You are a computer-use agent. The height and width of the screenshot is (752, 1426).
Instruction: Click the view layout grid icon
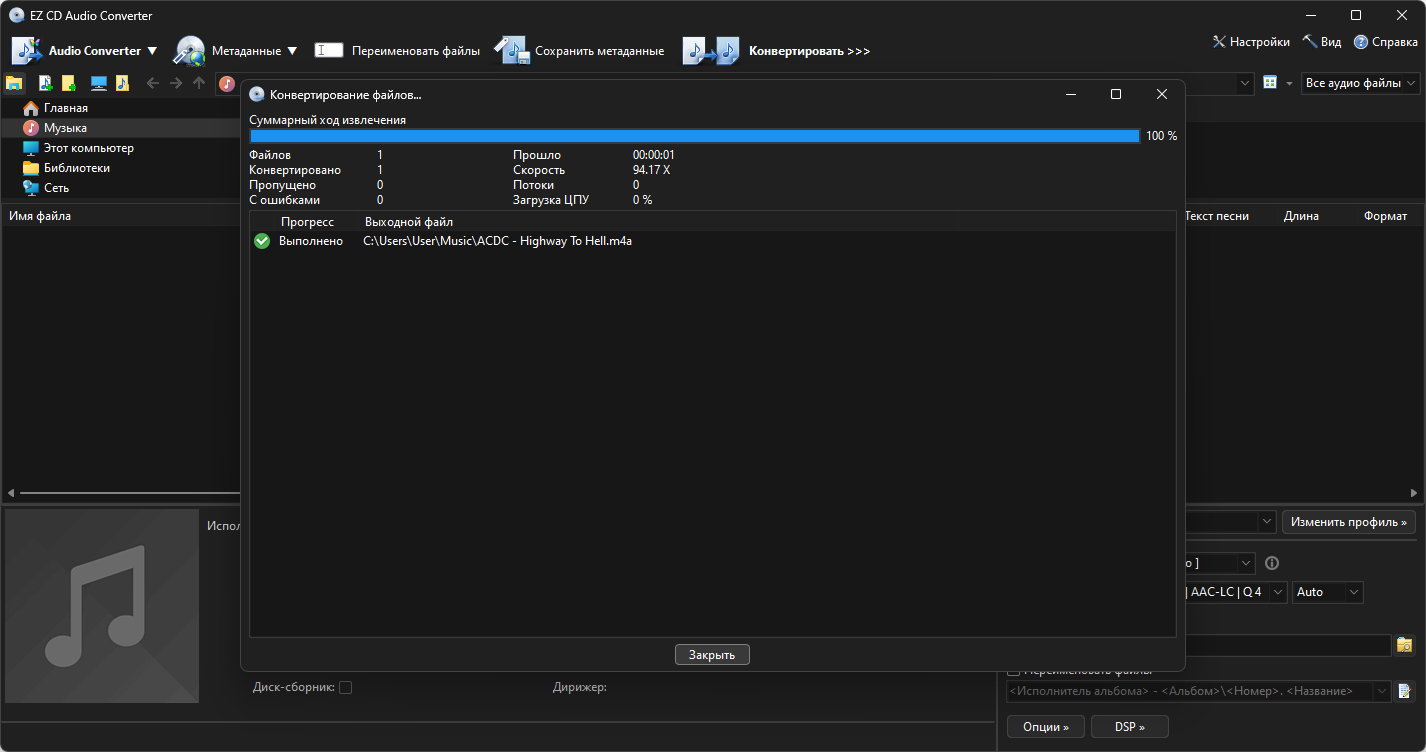tap(1270, 83)
